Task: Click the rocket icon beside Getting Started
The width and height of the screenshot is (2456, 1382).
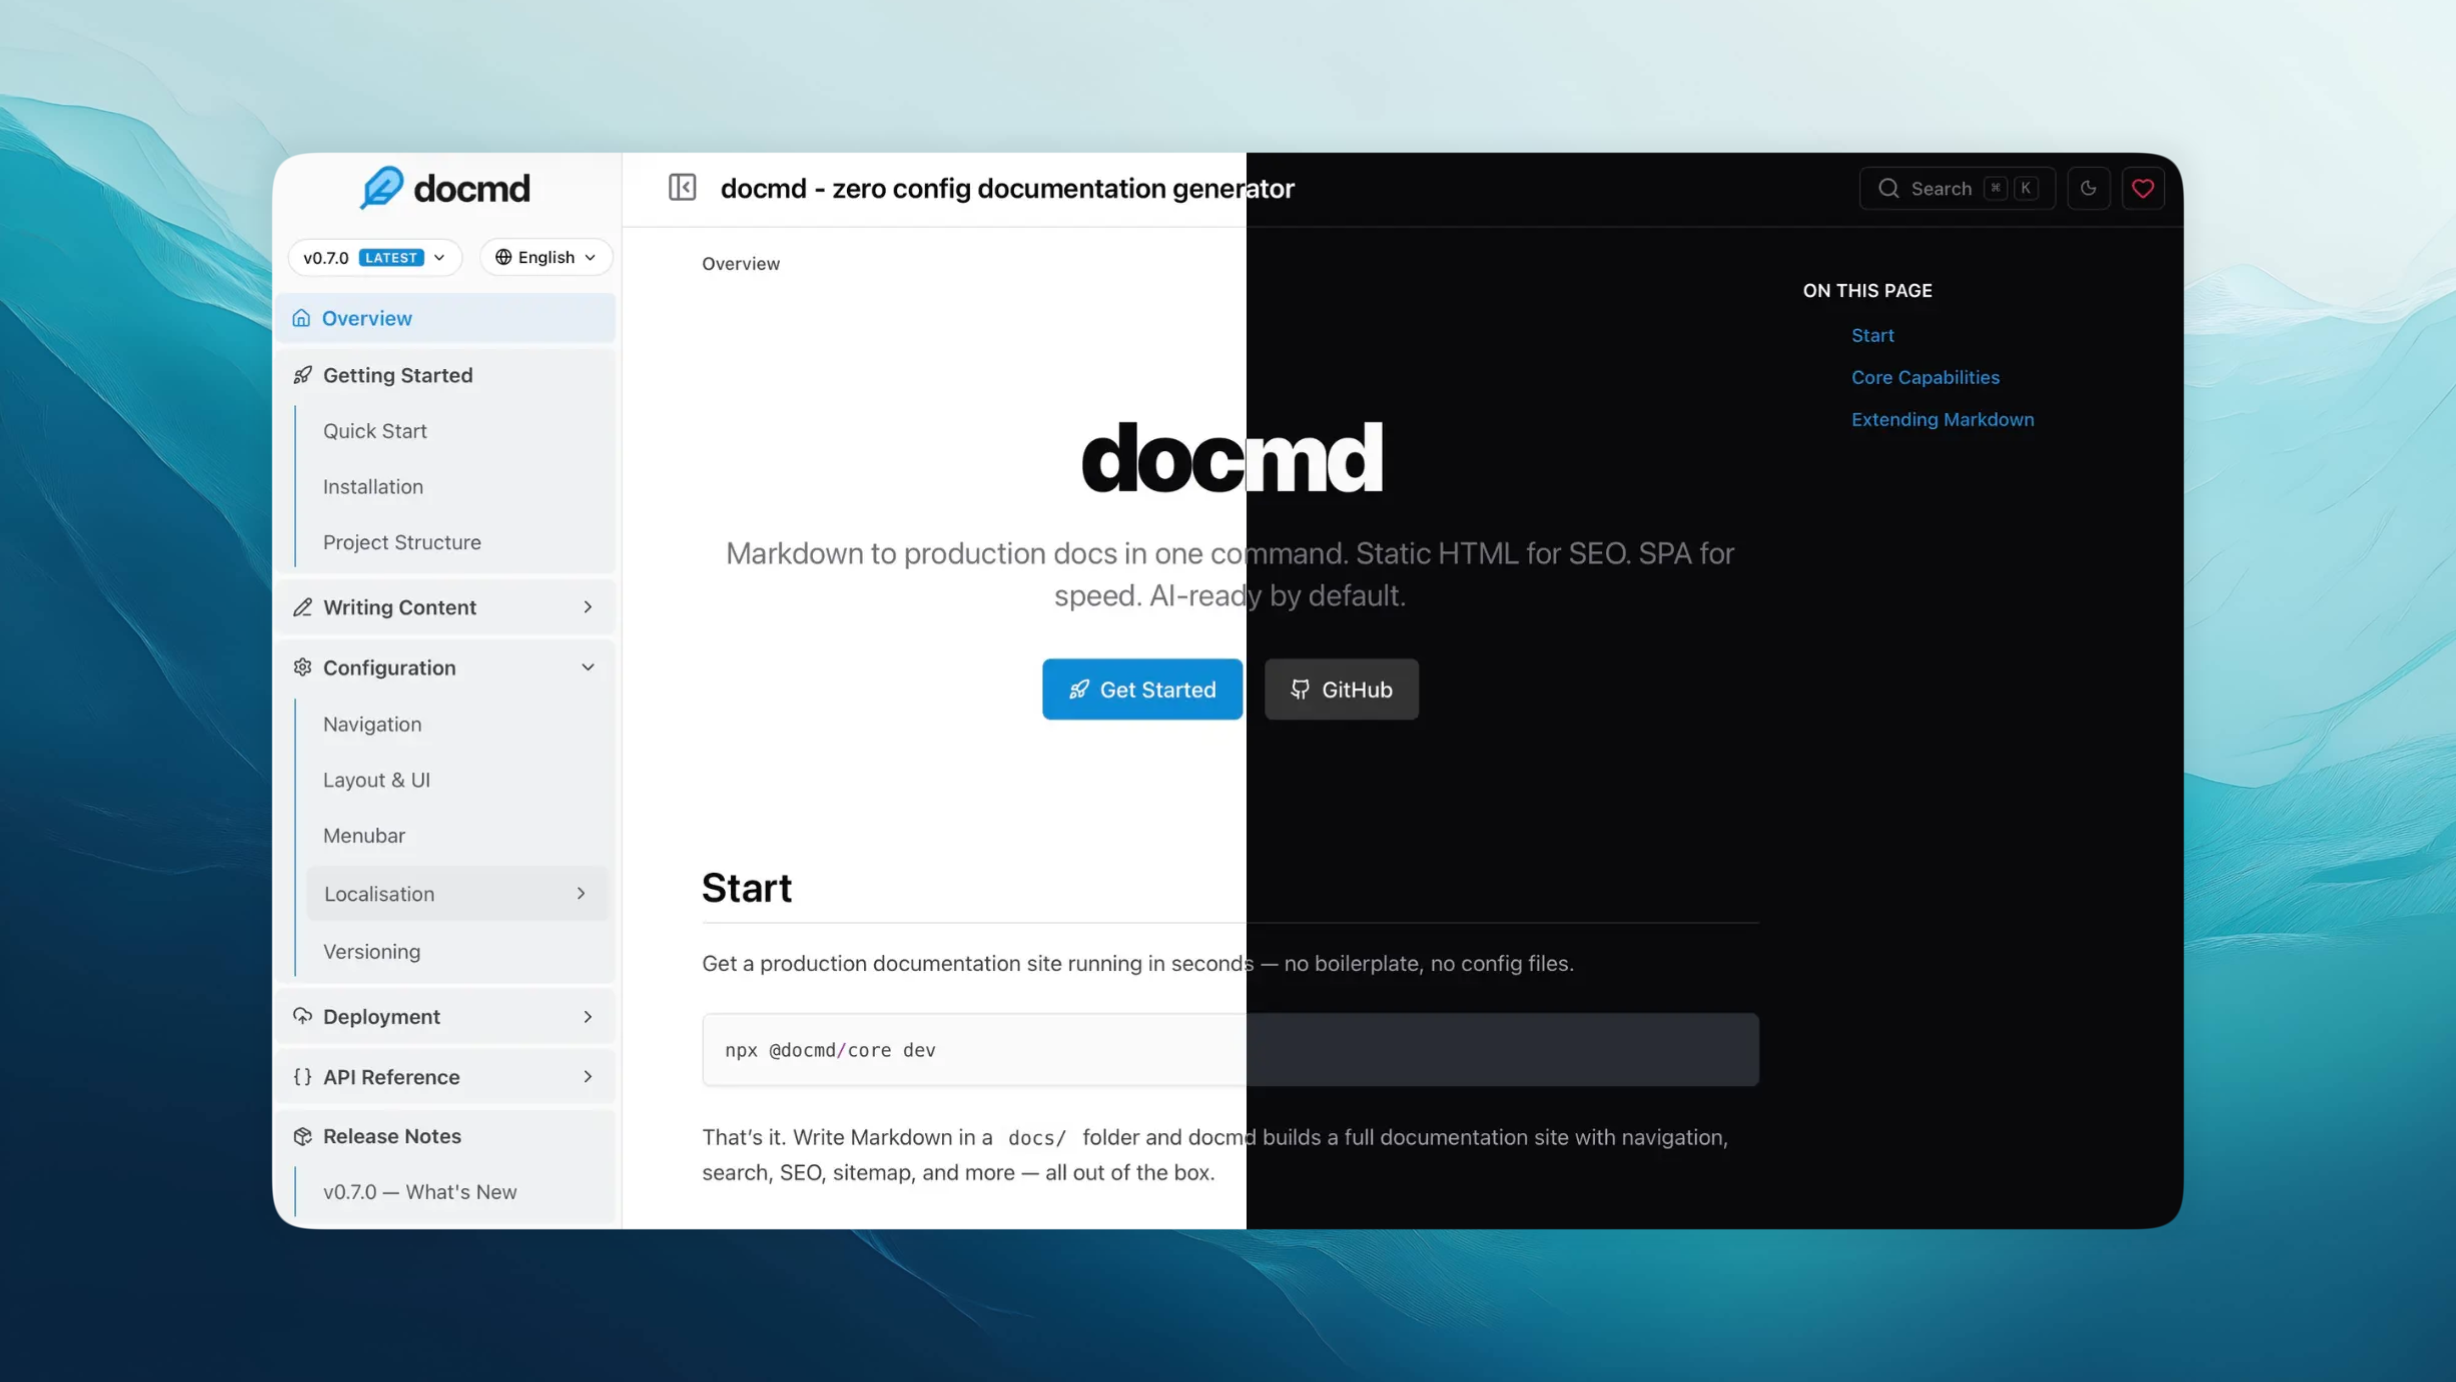Action: (x=302, y=375)
